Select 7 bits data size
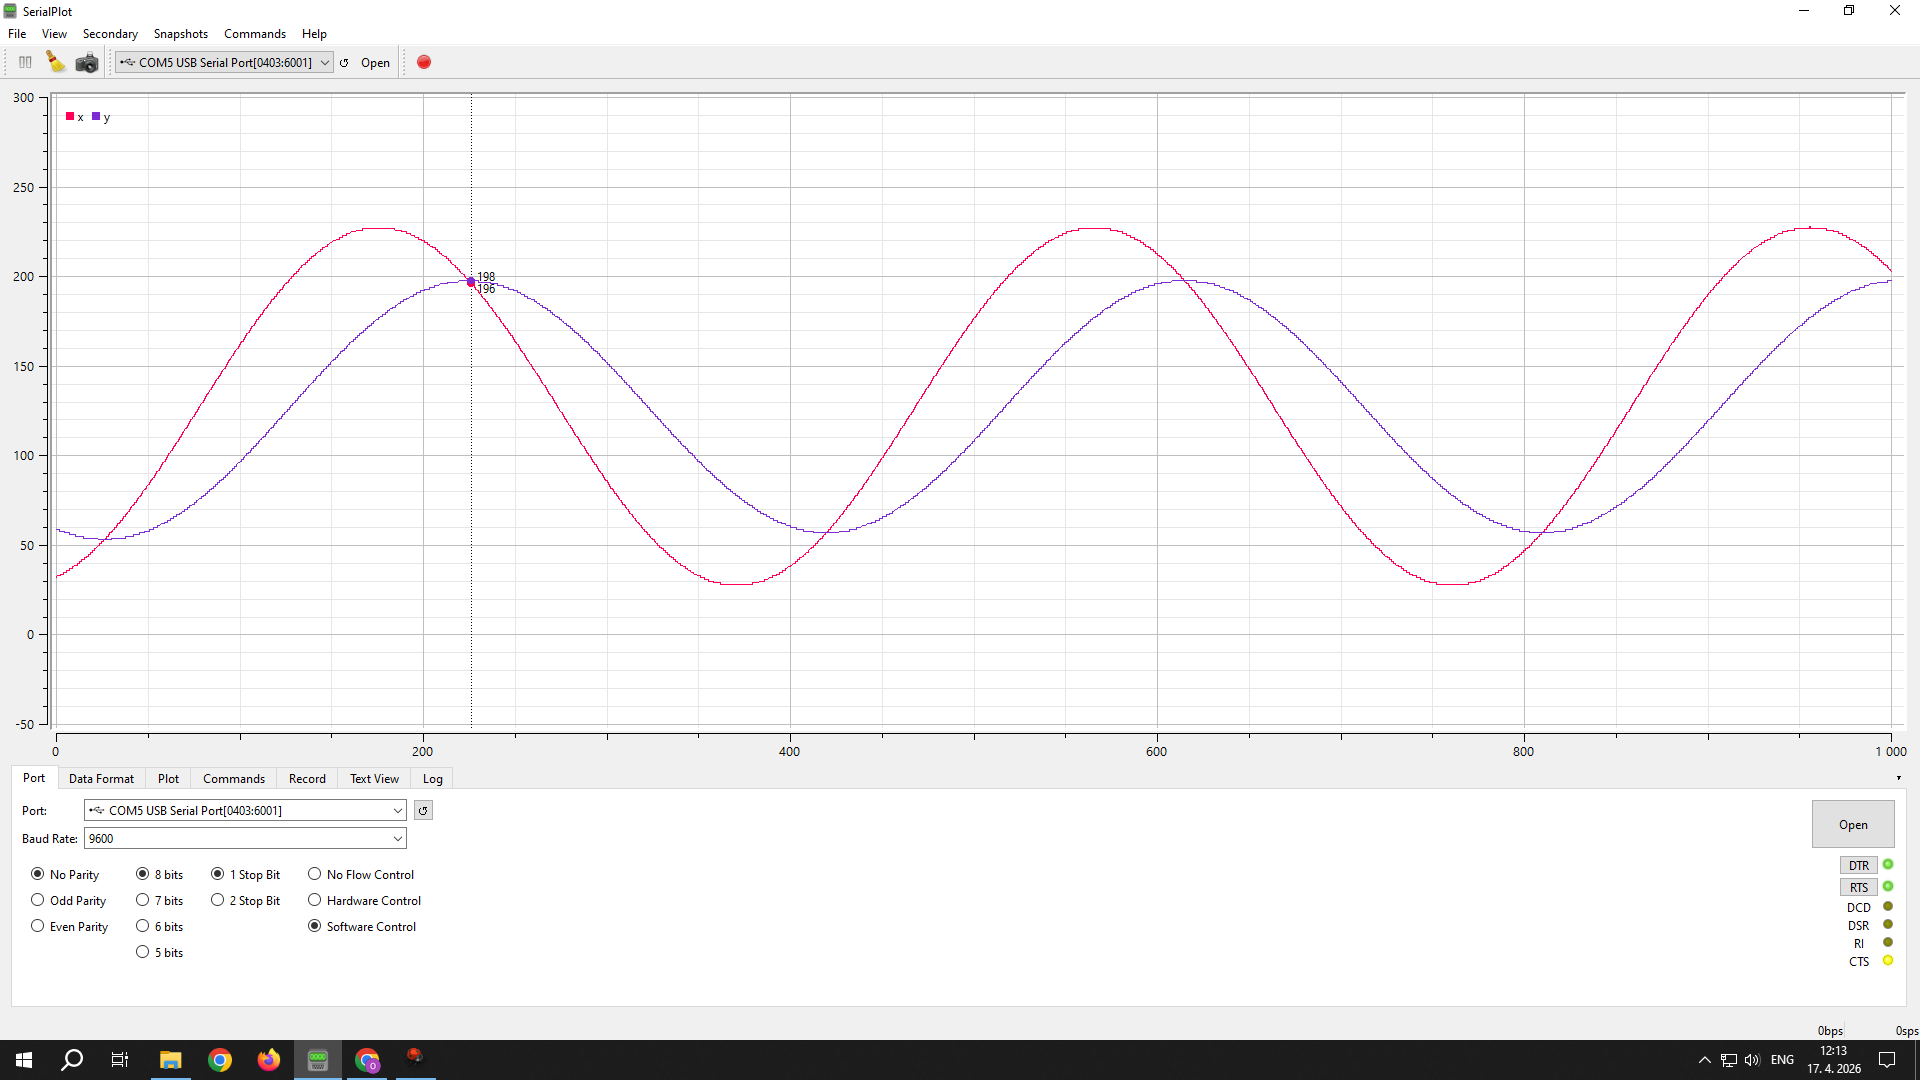 tap(143, 900)
